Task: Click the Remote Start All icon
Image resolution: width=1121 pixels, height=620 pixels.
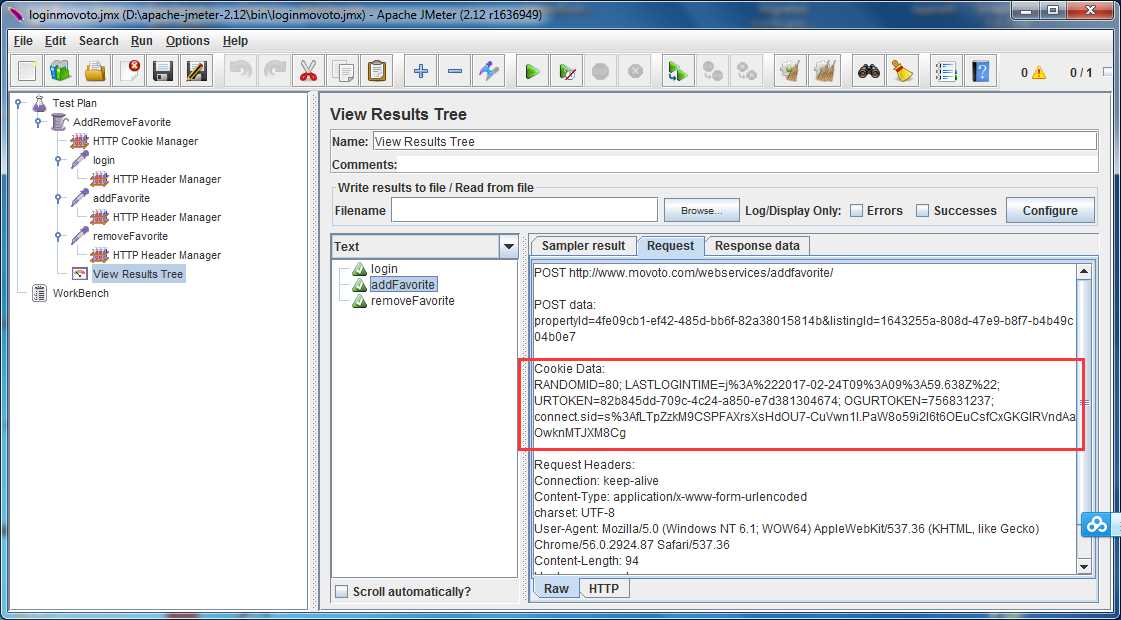Action: click(678, 72)
